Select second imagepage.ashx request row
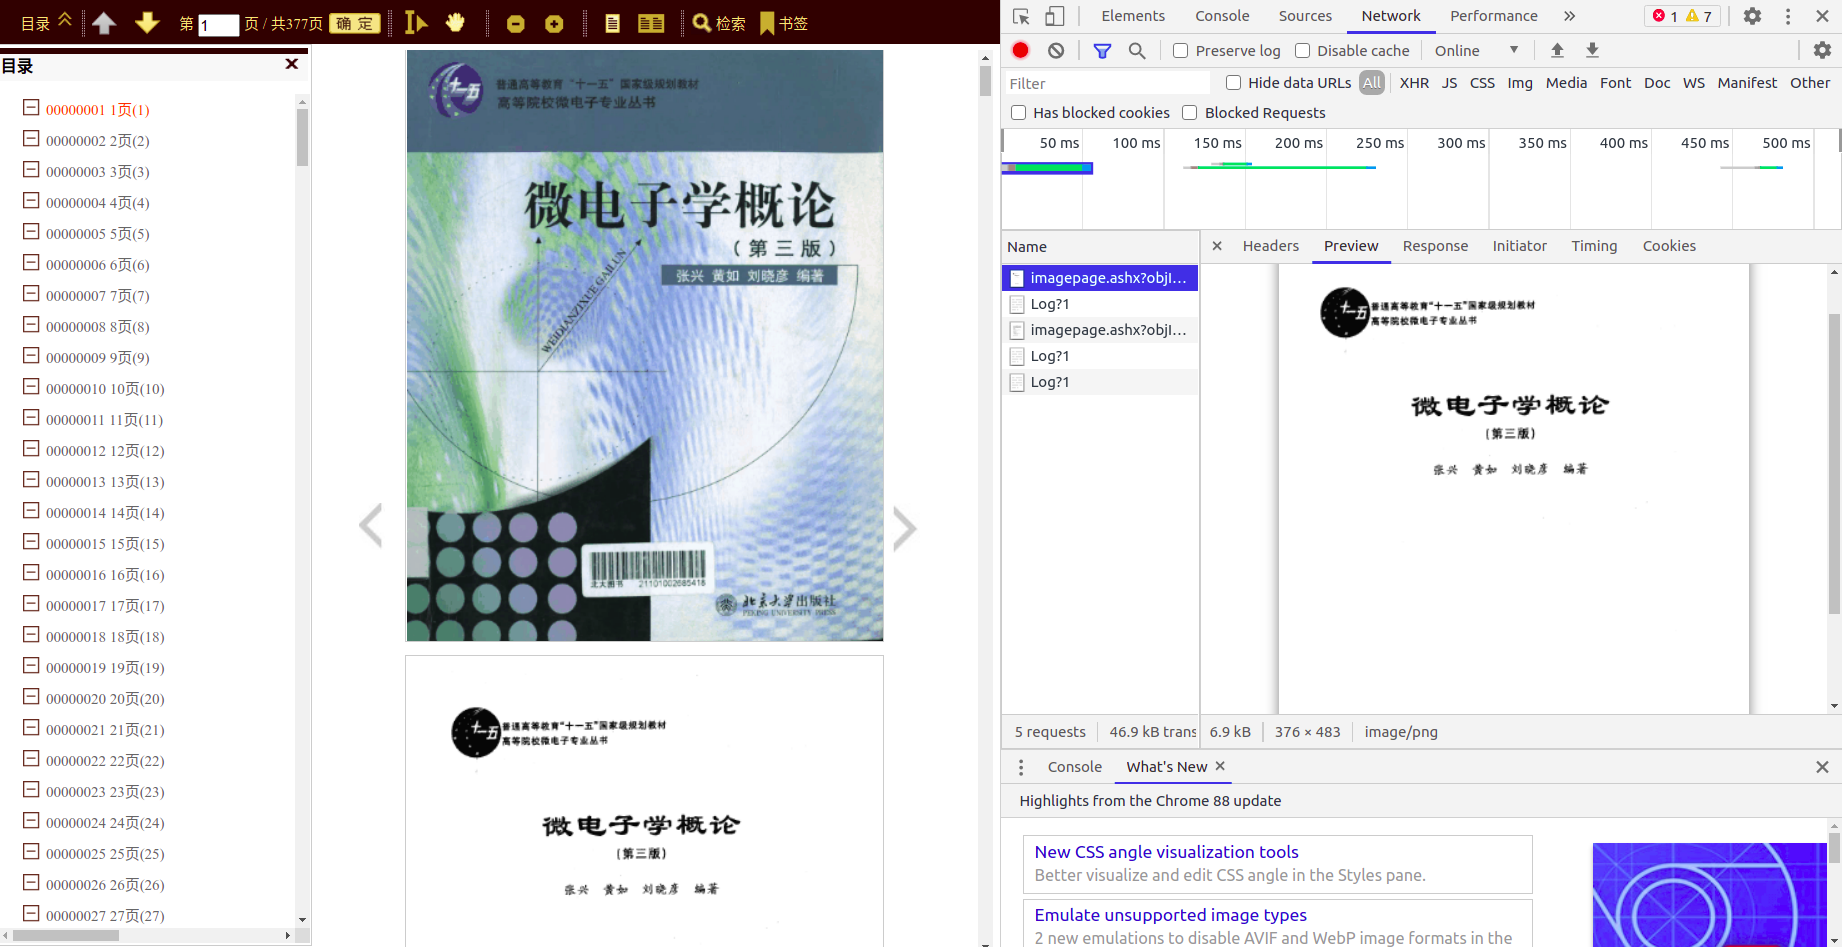The image size is (1842, 947). coord(1100,330)
